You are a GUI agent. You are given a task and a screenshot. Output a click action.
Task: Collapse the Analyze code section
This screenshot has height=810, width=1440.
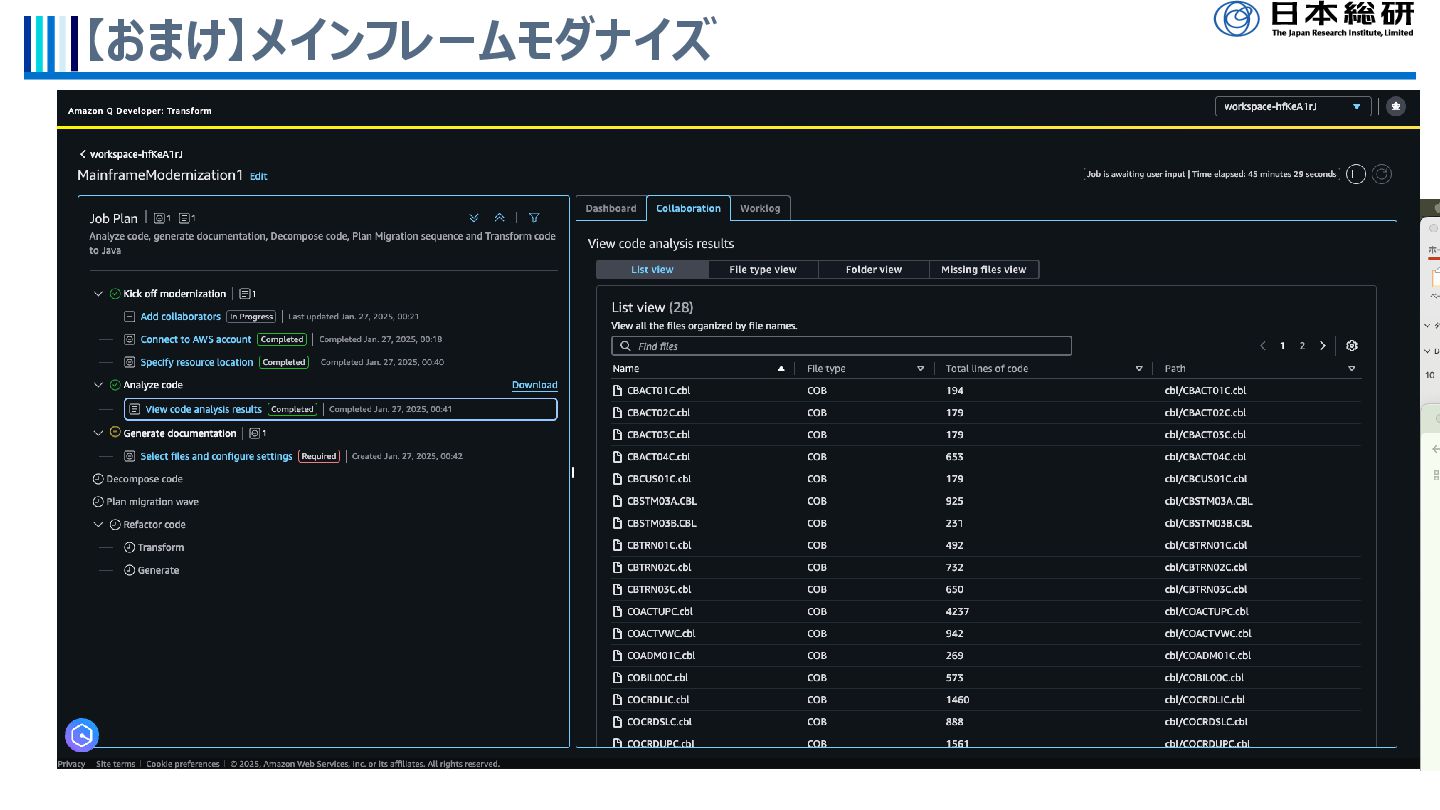tap(98, 385)
